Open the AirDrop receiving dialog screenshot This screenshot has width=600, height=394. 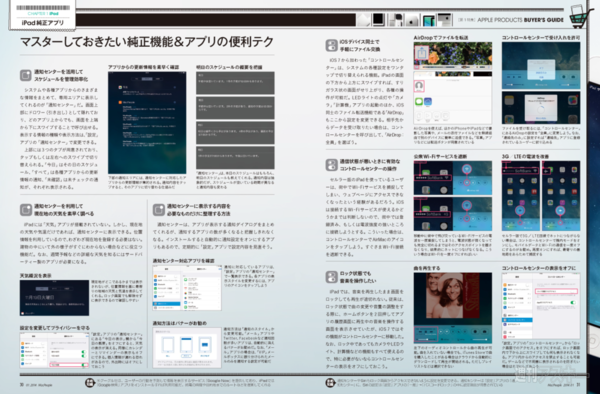[x=541, y=108]
